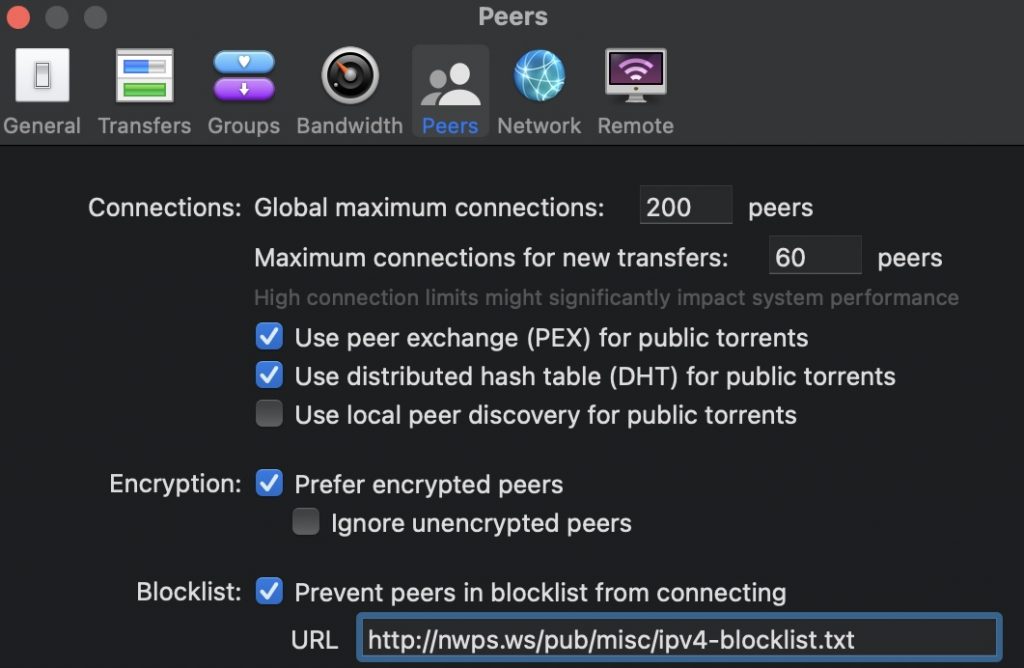
Task: Click the blocklist URL text field
Action: pos(679,639)
